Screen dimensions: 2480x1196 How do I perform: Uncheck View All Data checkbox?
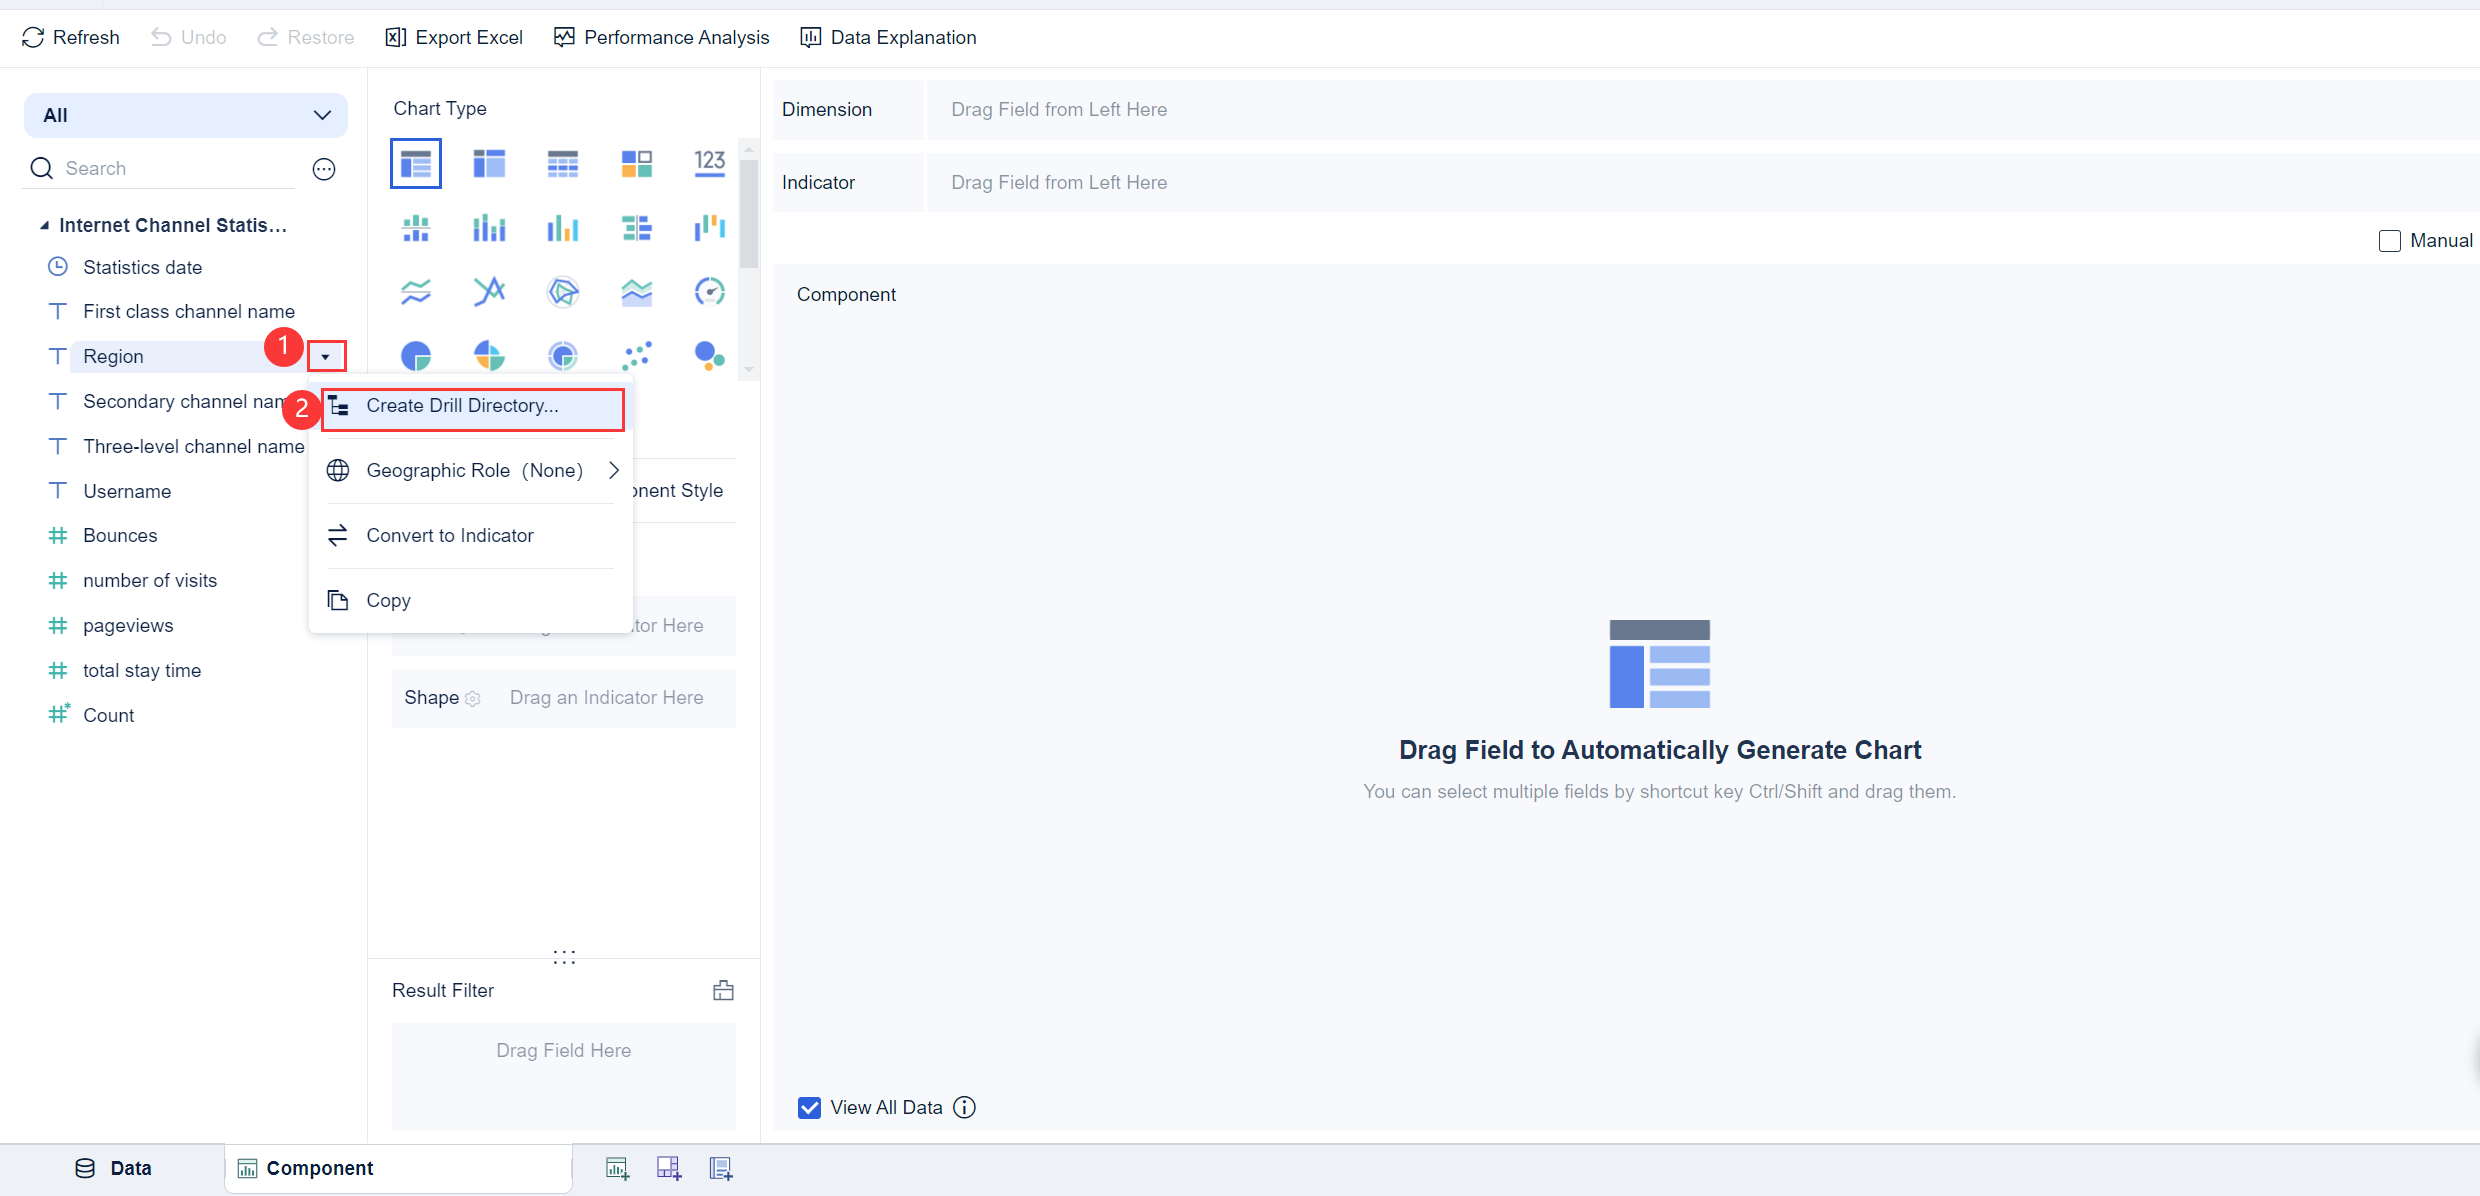(809, 1107)
